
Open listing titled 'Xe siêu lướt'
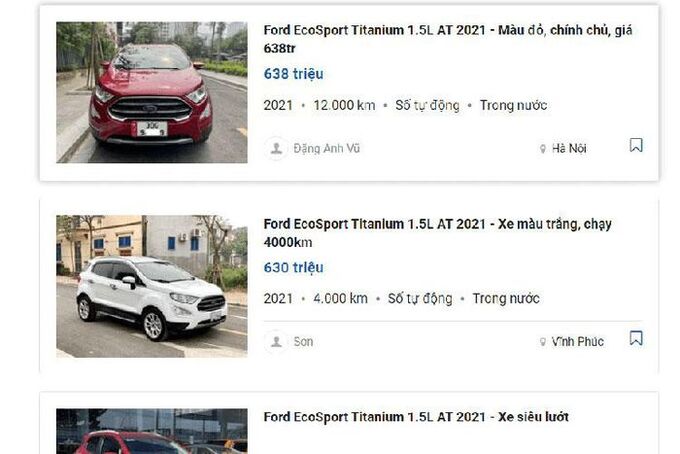415,416
